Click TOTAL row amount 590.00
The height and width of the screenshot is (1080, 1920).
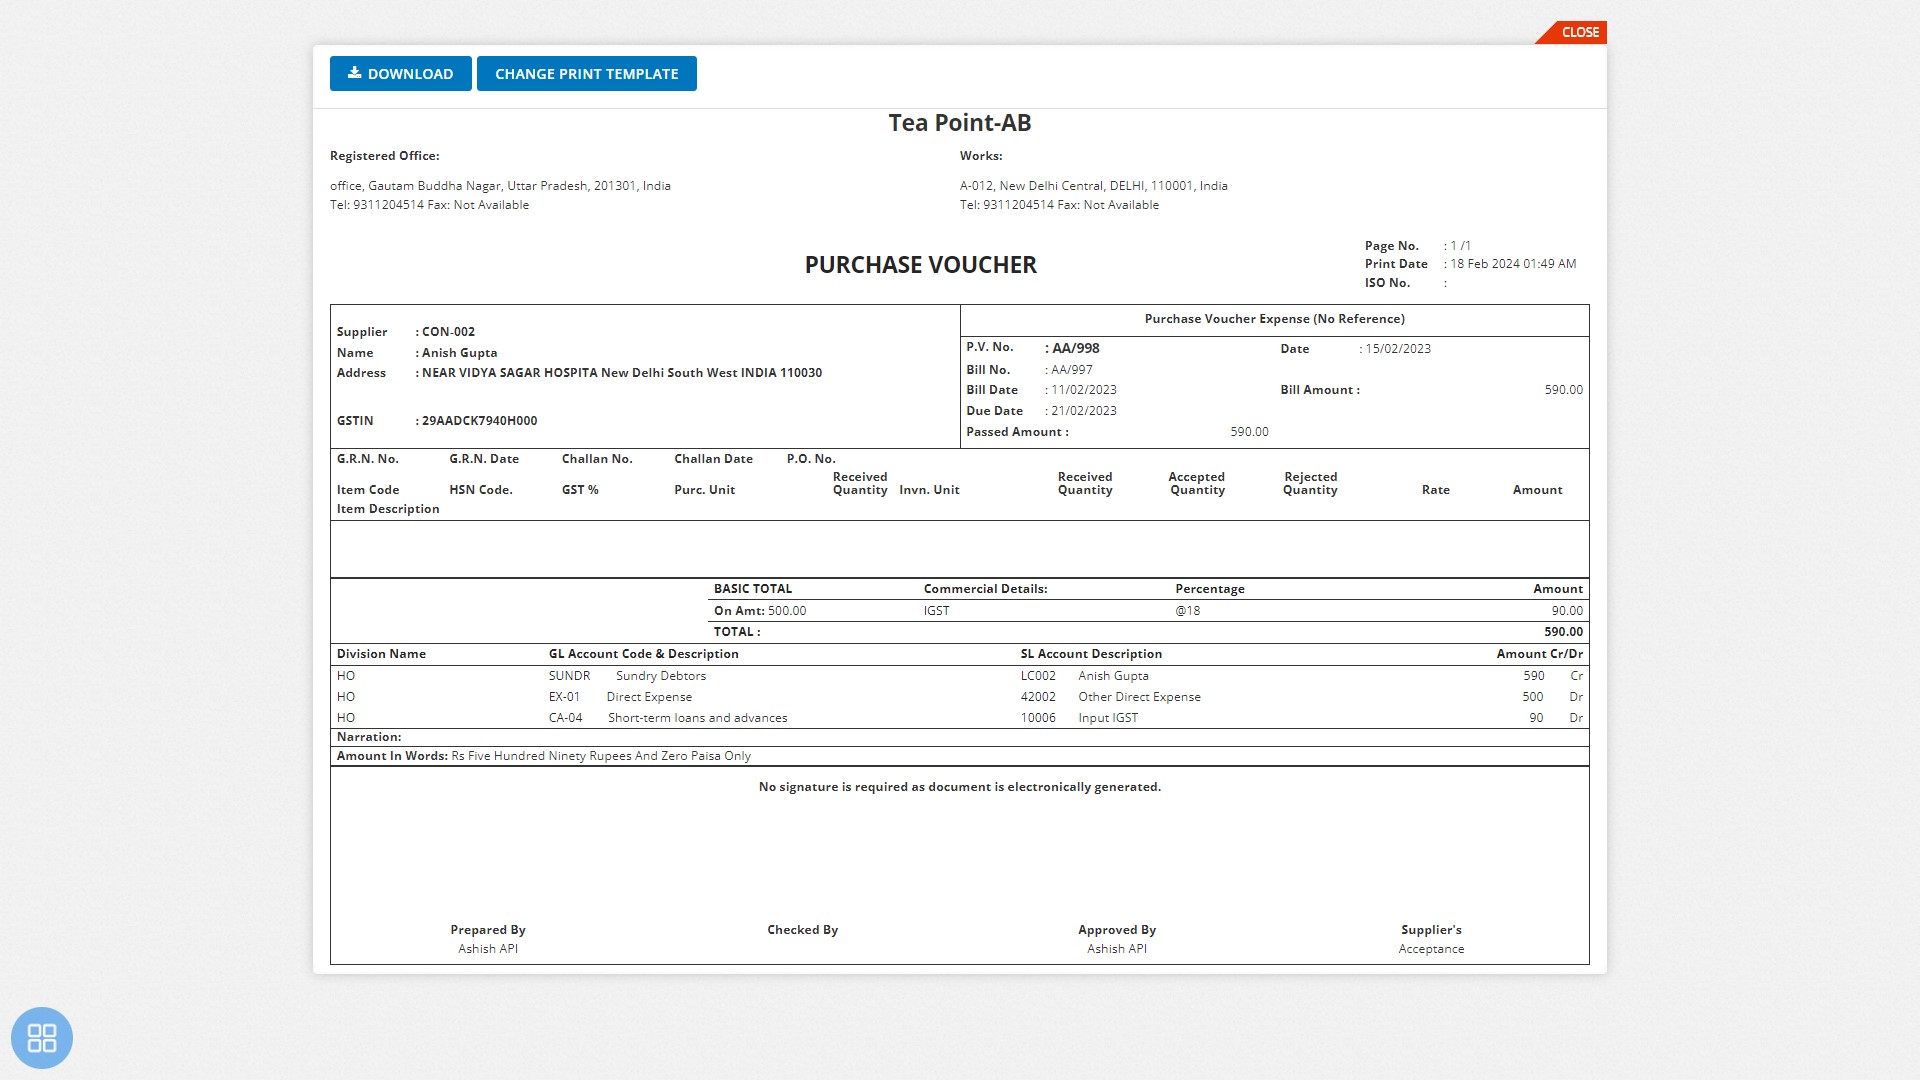[1563, 632]
